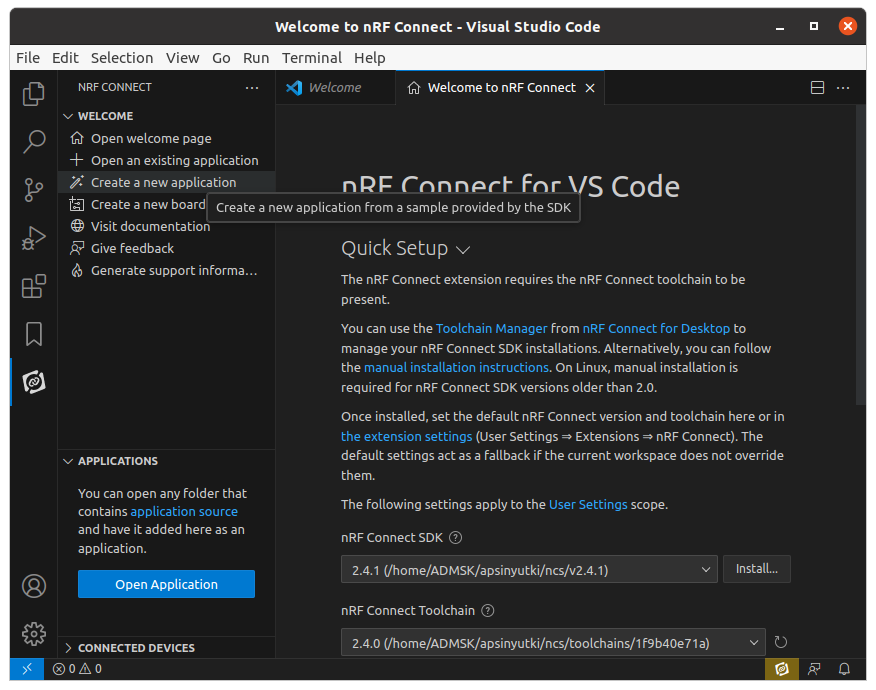Open errors and warnings status indicator
The height and width of the screenshot is (690, 876).
77,669
